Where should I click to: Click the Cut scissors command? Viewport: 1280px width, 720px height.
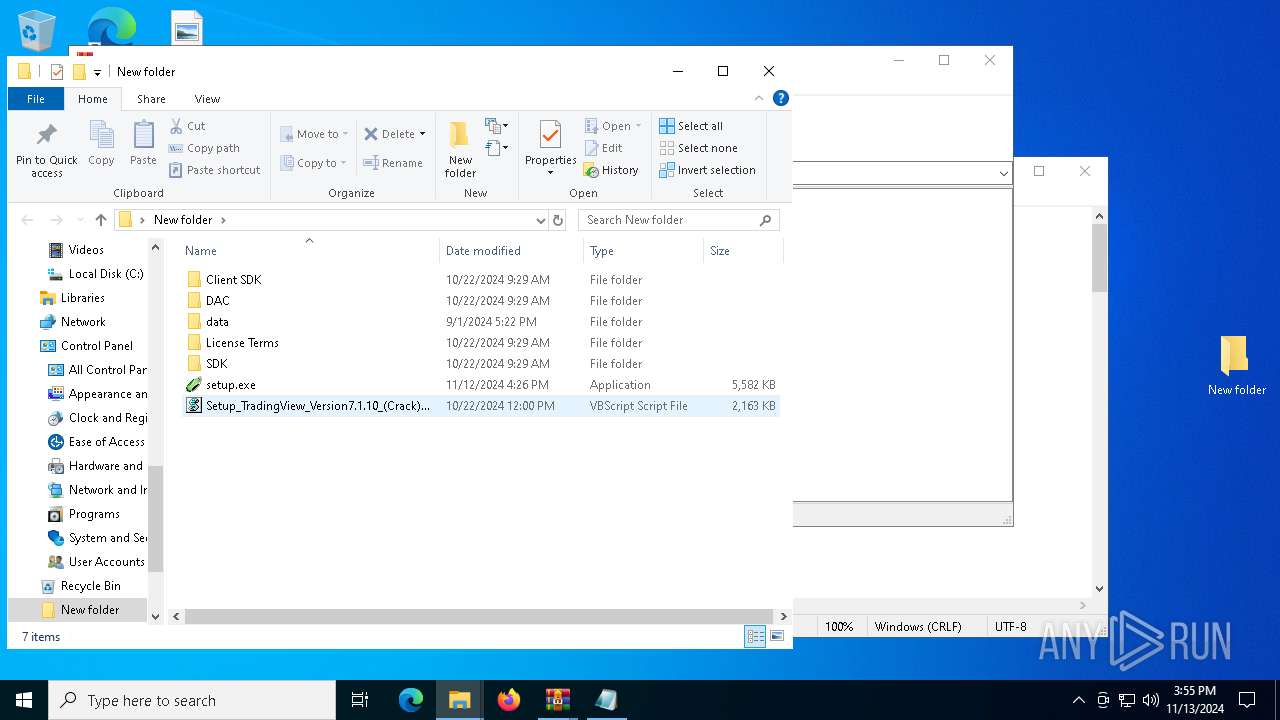click(x=187, y=126)
